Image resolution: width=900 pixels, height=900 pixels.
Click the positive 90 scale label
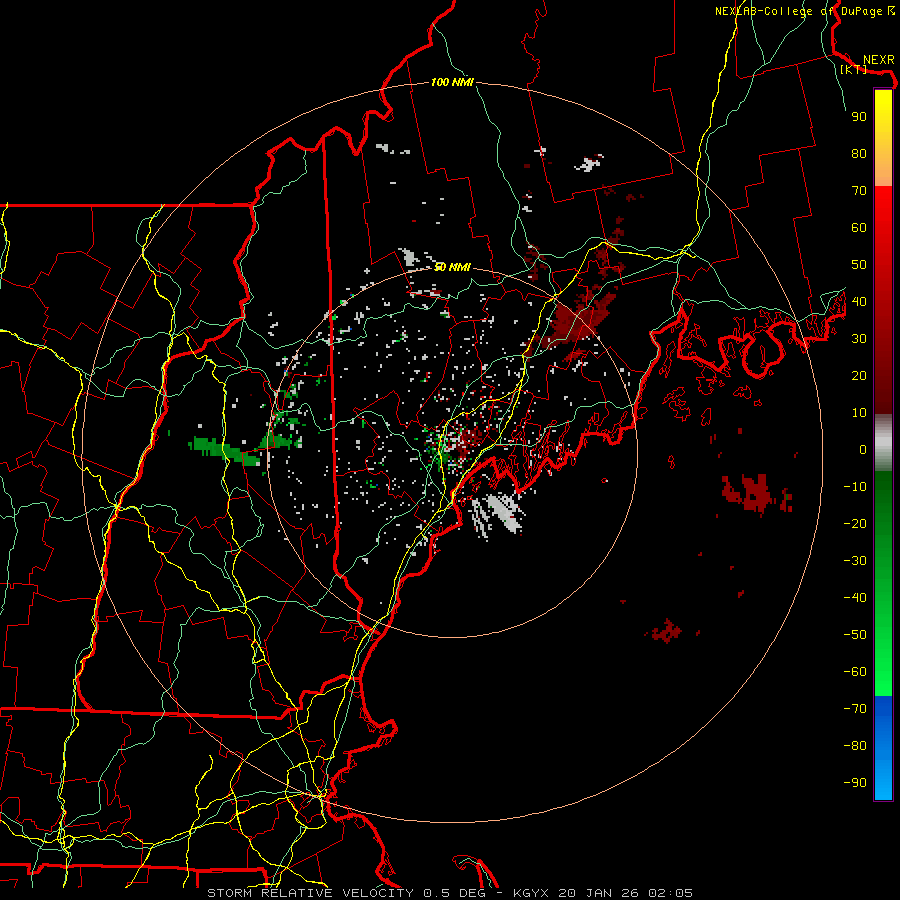click(x=859, y=117)
